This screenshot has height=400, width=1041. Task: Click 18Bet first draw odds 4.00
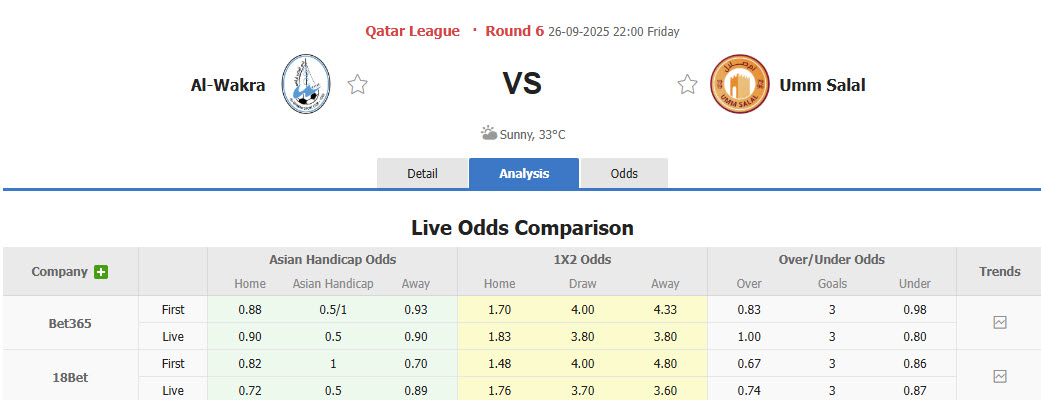tap(582, 363)
